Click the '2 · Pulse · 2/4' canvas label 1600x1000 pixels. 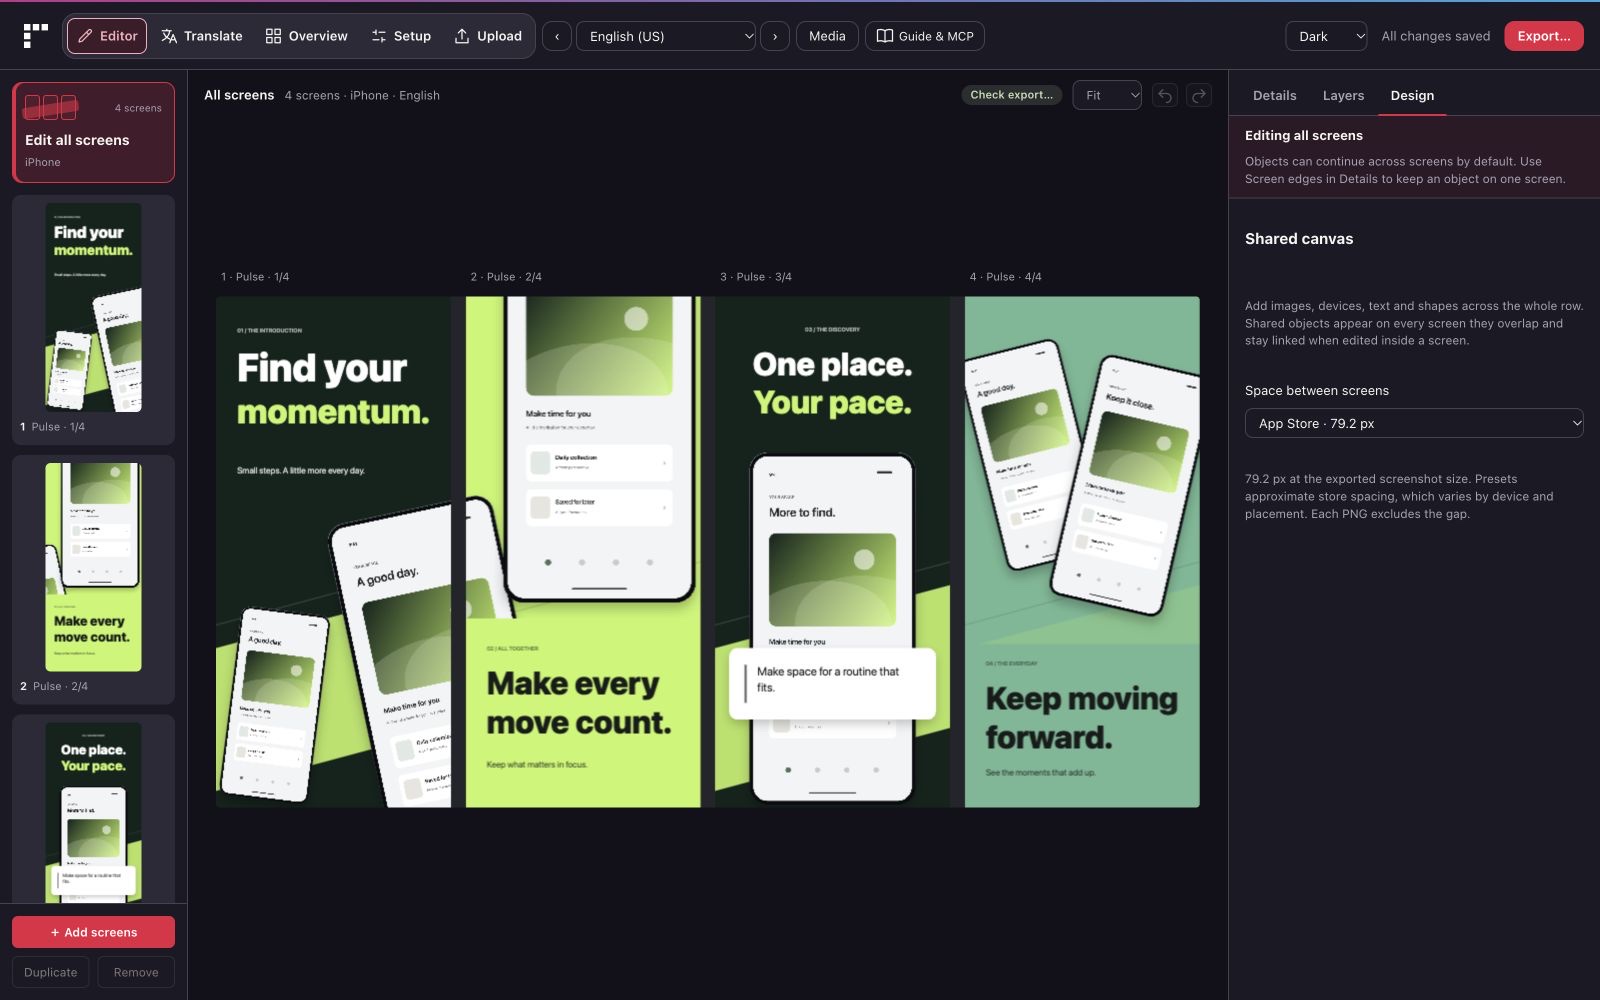point(506,277)
